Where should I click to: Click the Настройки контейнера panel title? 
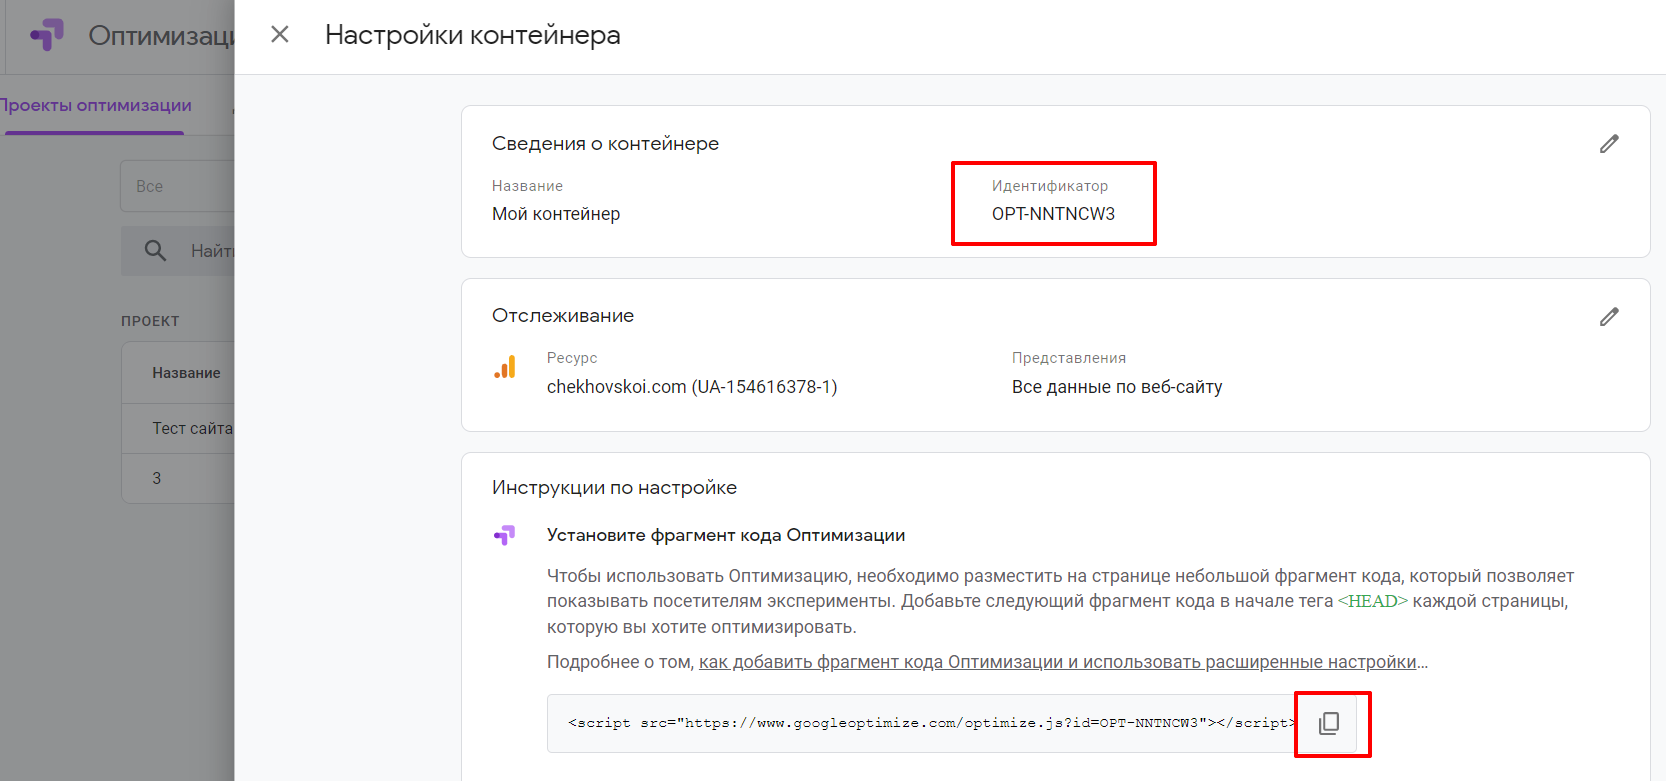(x=473, y=35)
